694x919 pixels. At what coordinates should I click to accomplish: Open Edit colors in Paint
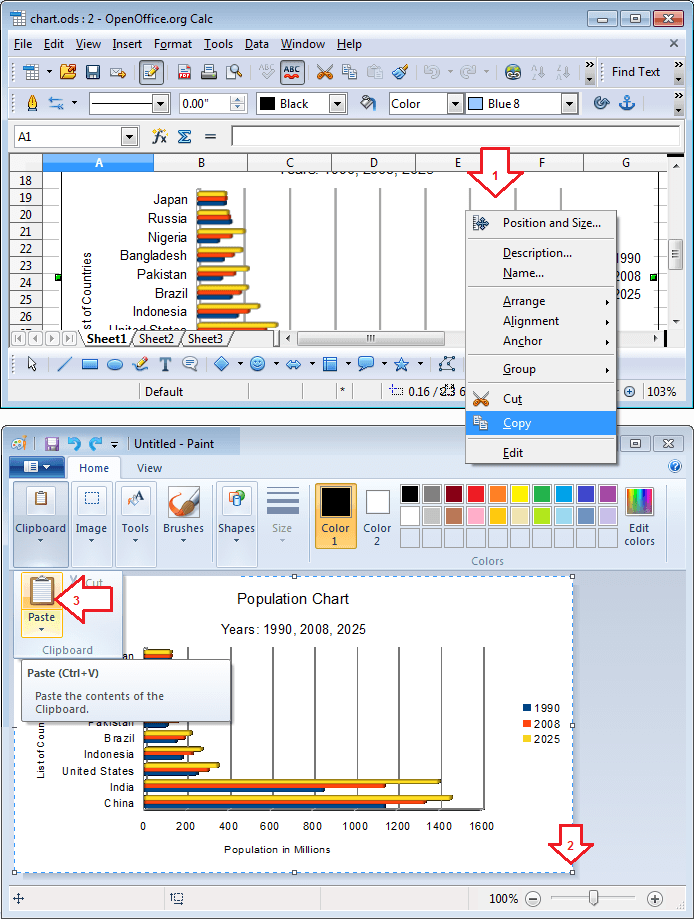639,516
